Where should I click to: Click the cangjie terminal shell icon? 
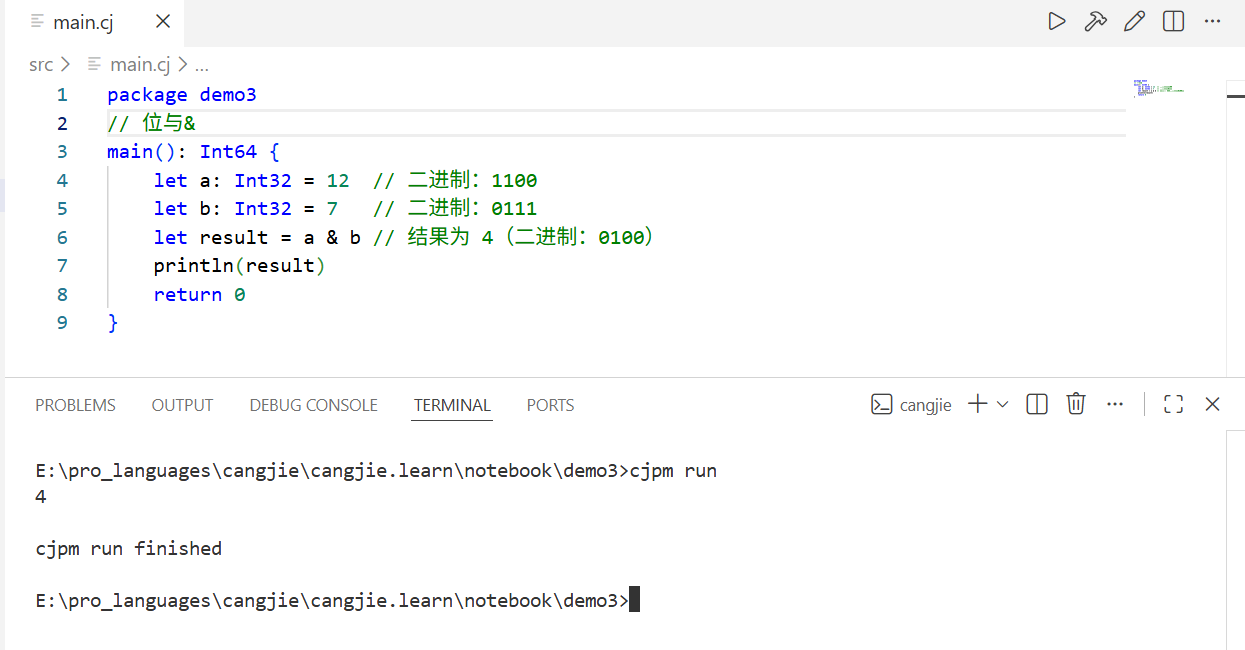tap(881, 404)
